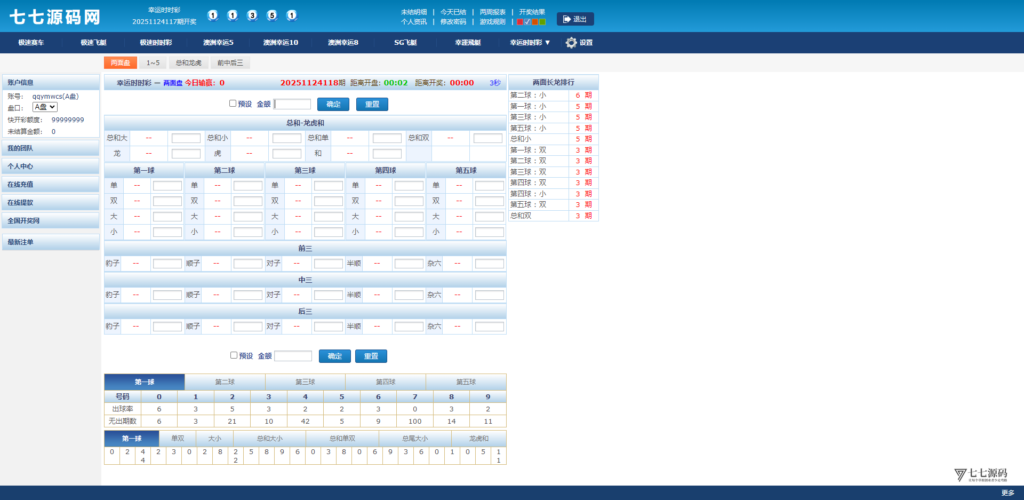Switch trend view to 总尾大小 tab
The height and width of the screenshot is (500, 1024).
(x=415, y=439)
